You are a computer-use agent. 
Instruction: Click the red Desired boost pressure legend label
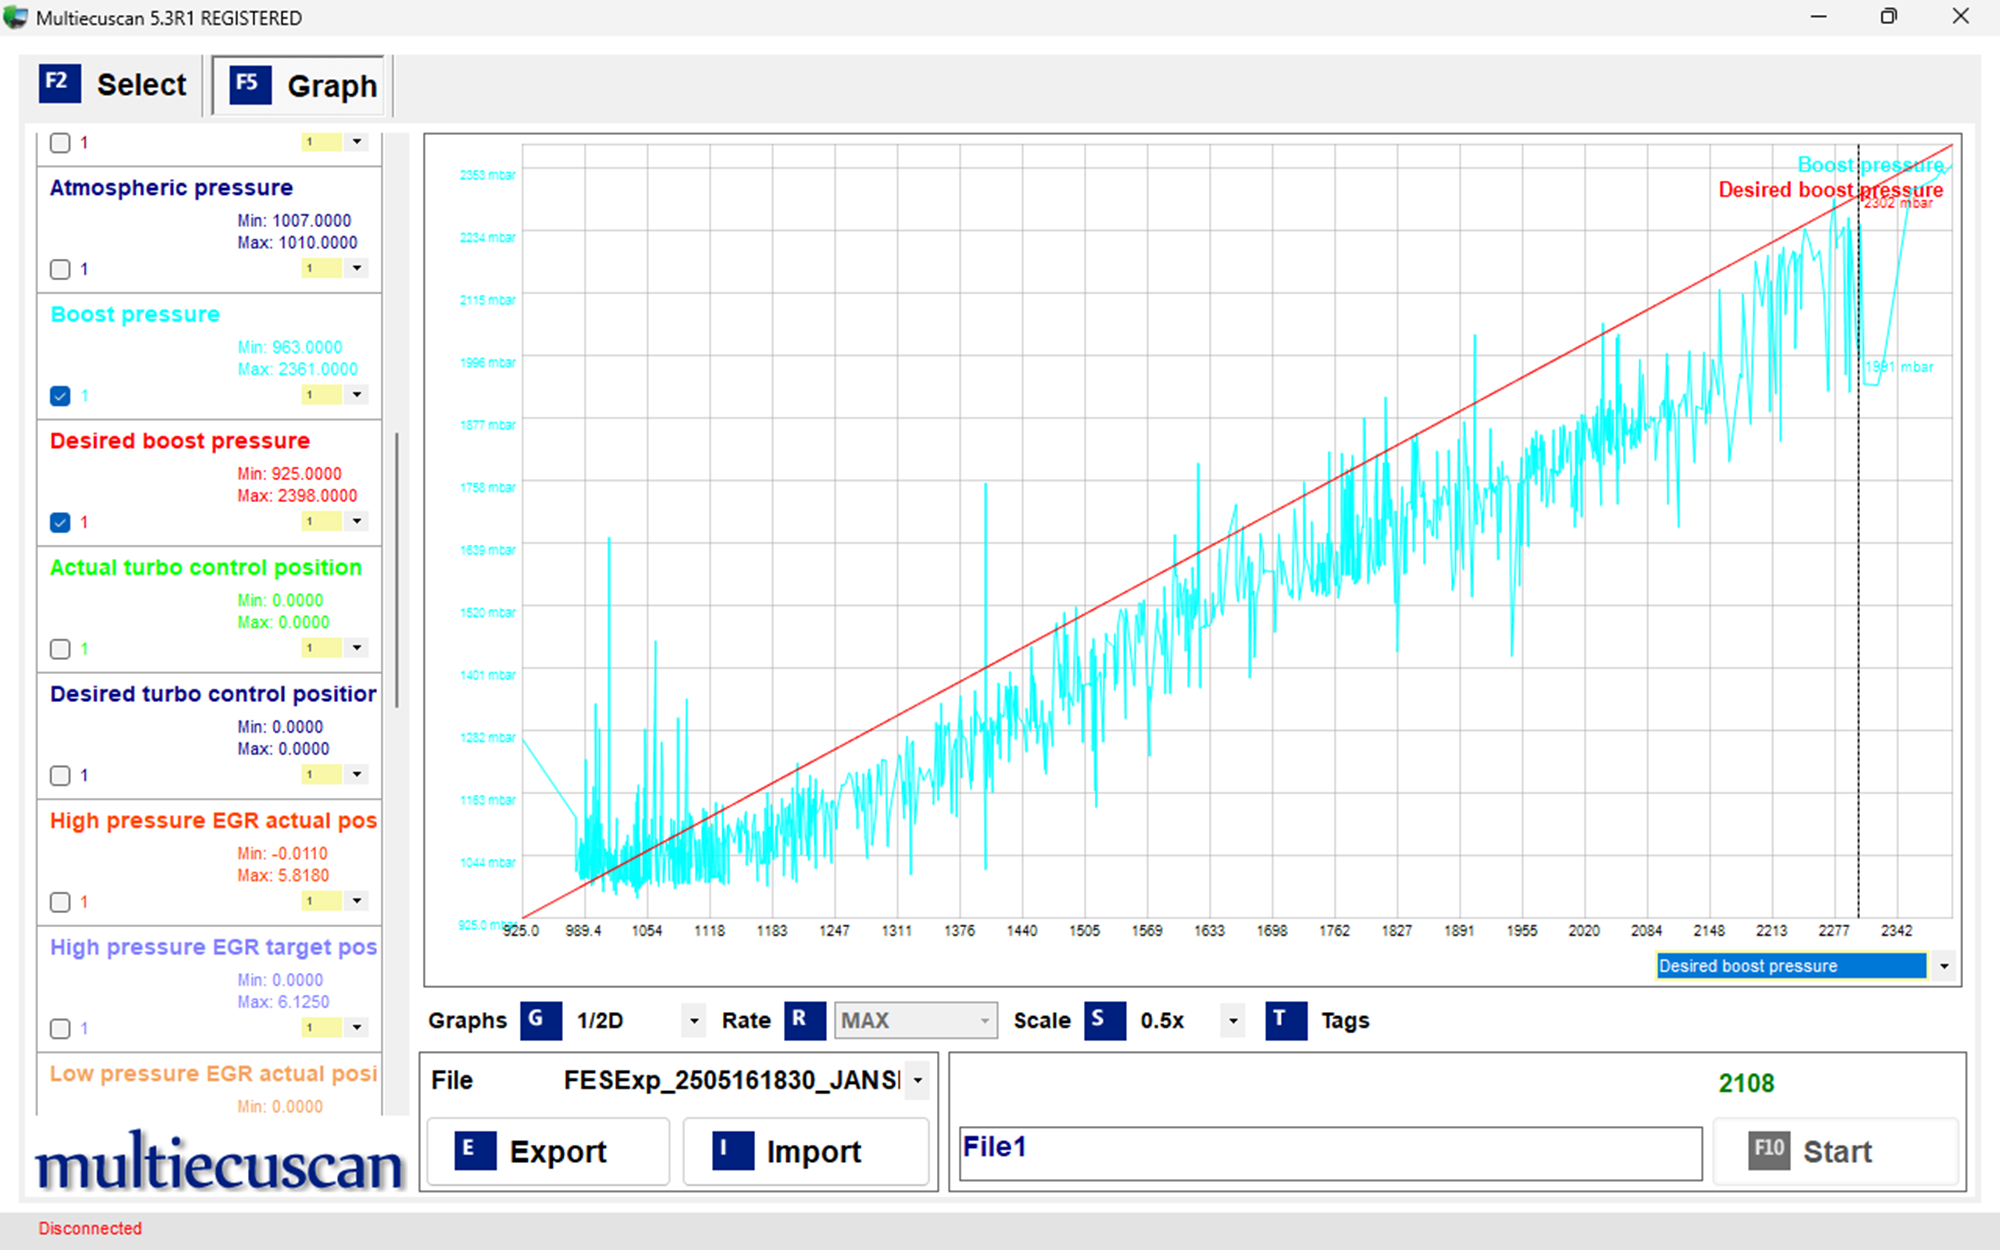[1830, 190]
